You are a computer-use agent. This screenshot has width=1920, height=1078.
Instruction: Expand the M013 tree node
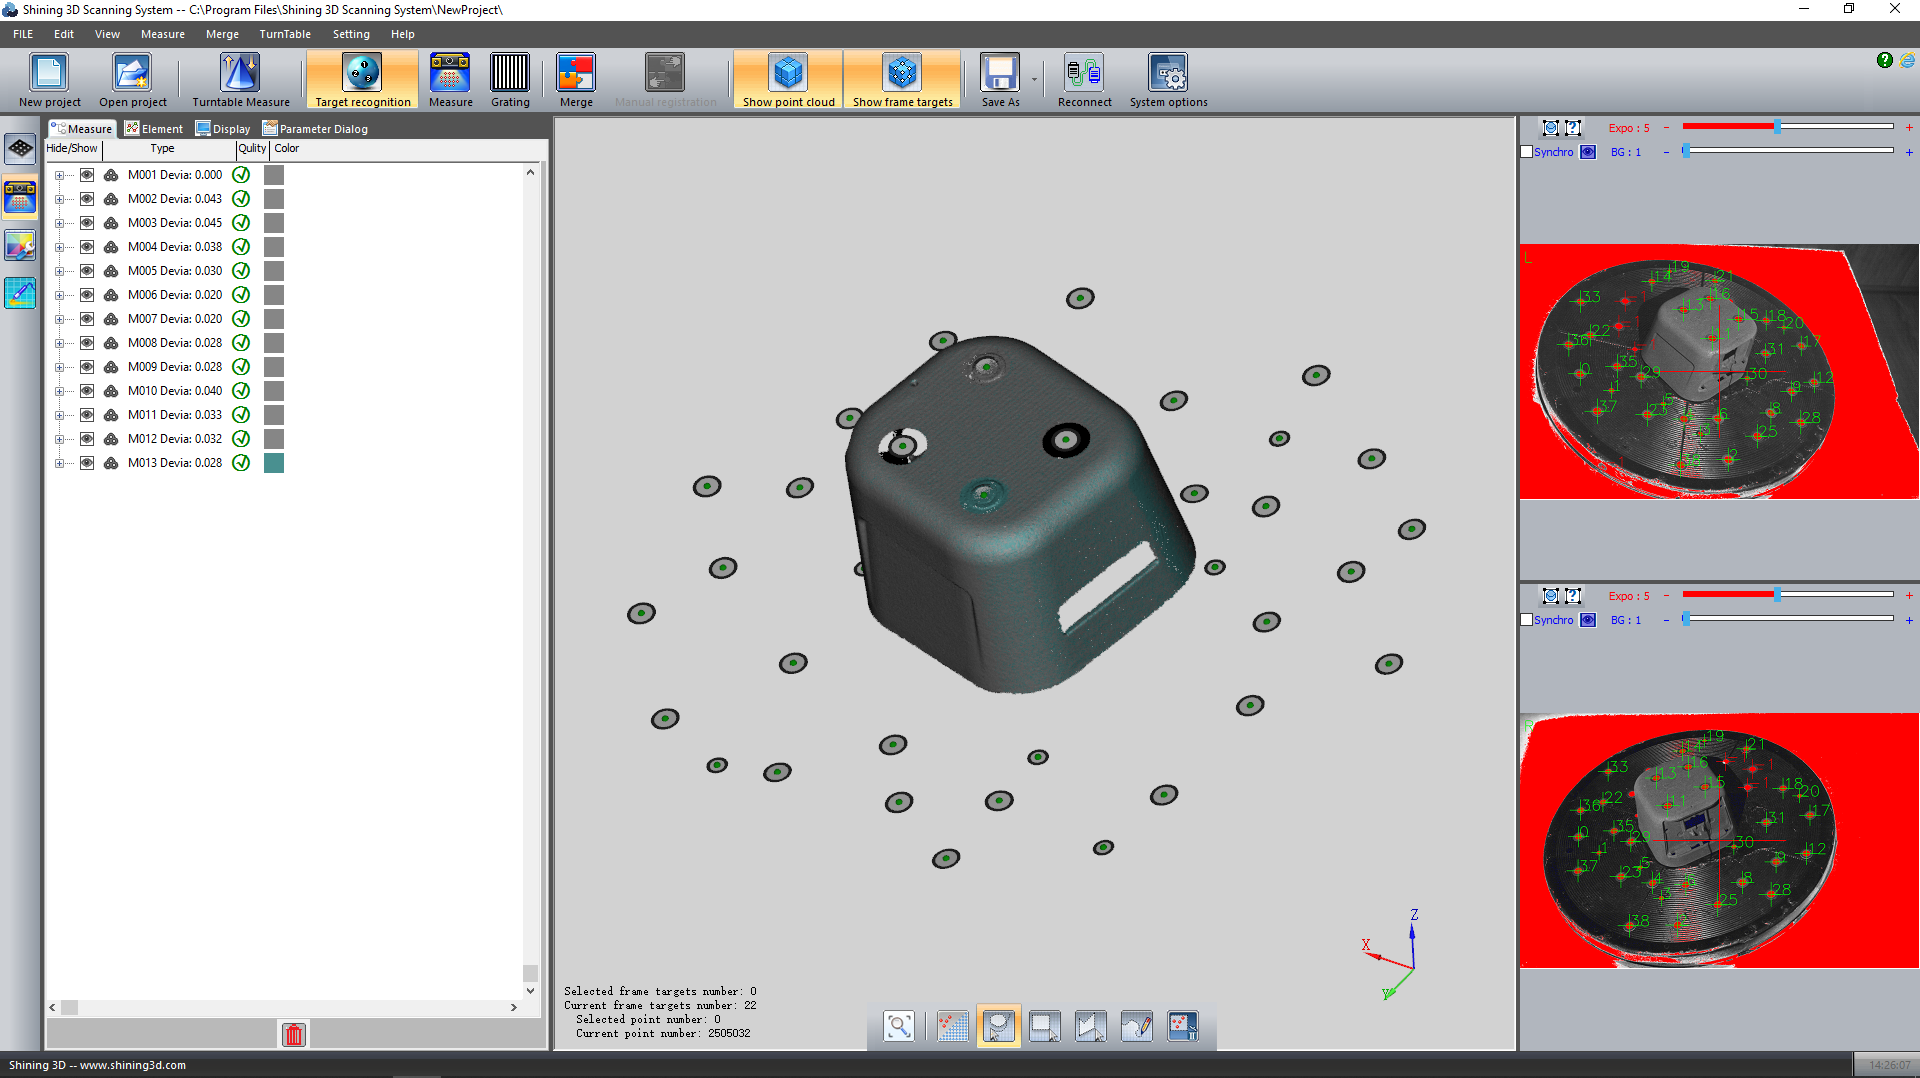pyautogui.click(x=59, y=463)
